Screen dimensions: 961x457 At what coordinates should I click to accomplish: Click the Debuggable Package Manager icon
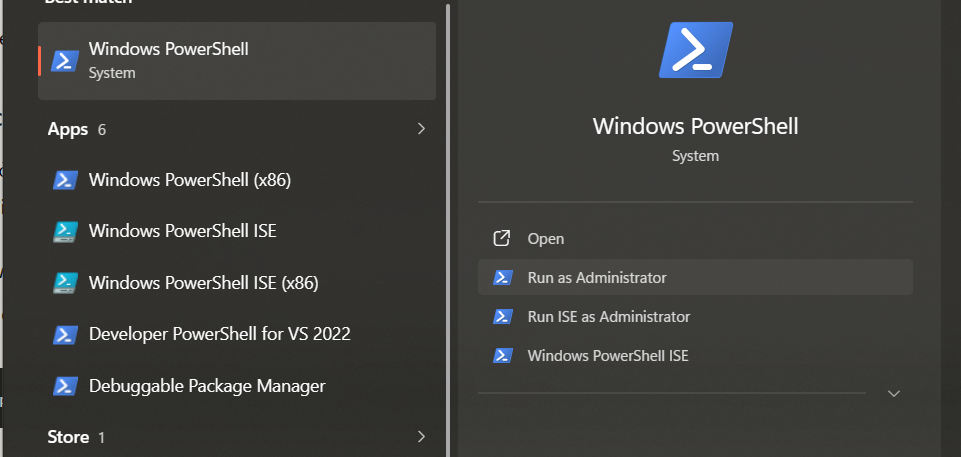click(65, 386)
